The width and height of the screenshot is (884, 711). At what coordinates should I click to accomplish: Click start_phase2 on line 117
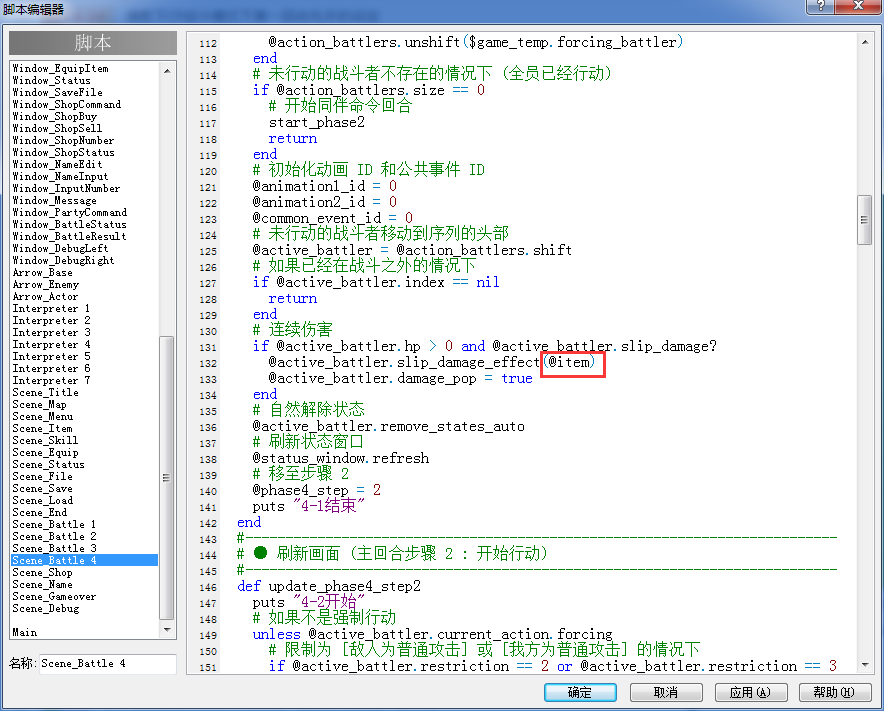(x=317, y=122)
